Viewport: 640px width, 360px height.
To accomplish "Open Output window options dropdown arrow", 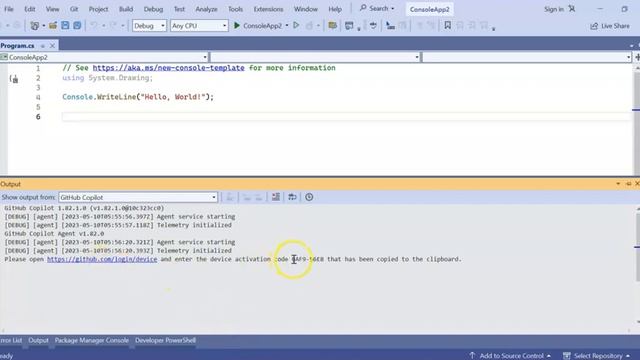I will tap(618, 184).
